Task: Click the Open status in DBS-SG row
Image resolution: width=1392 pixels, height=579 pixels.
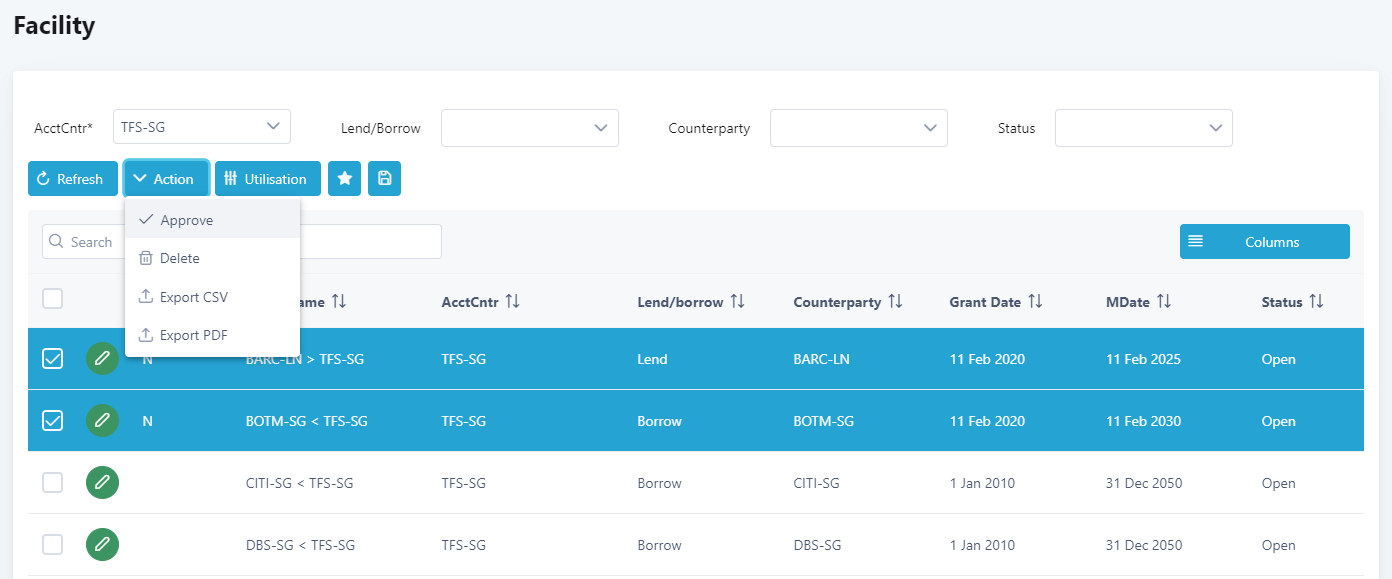Action: 1279,545
